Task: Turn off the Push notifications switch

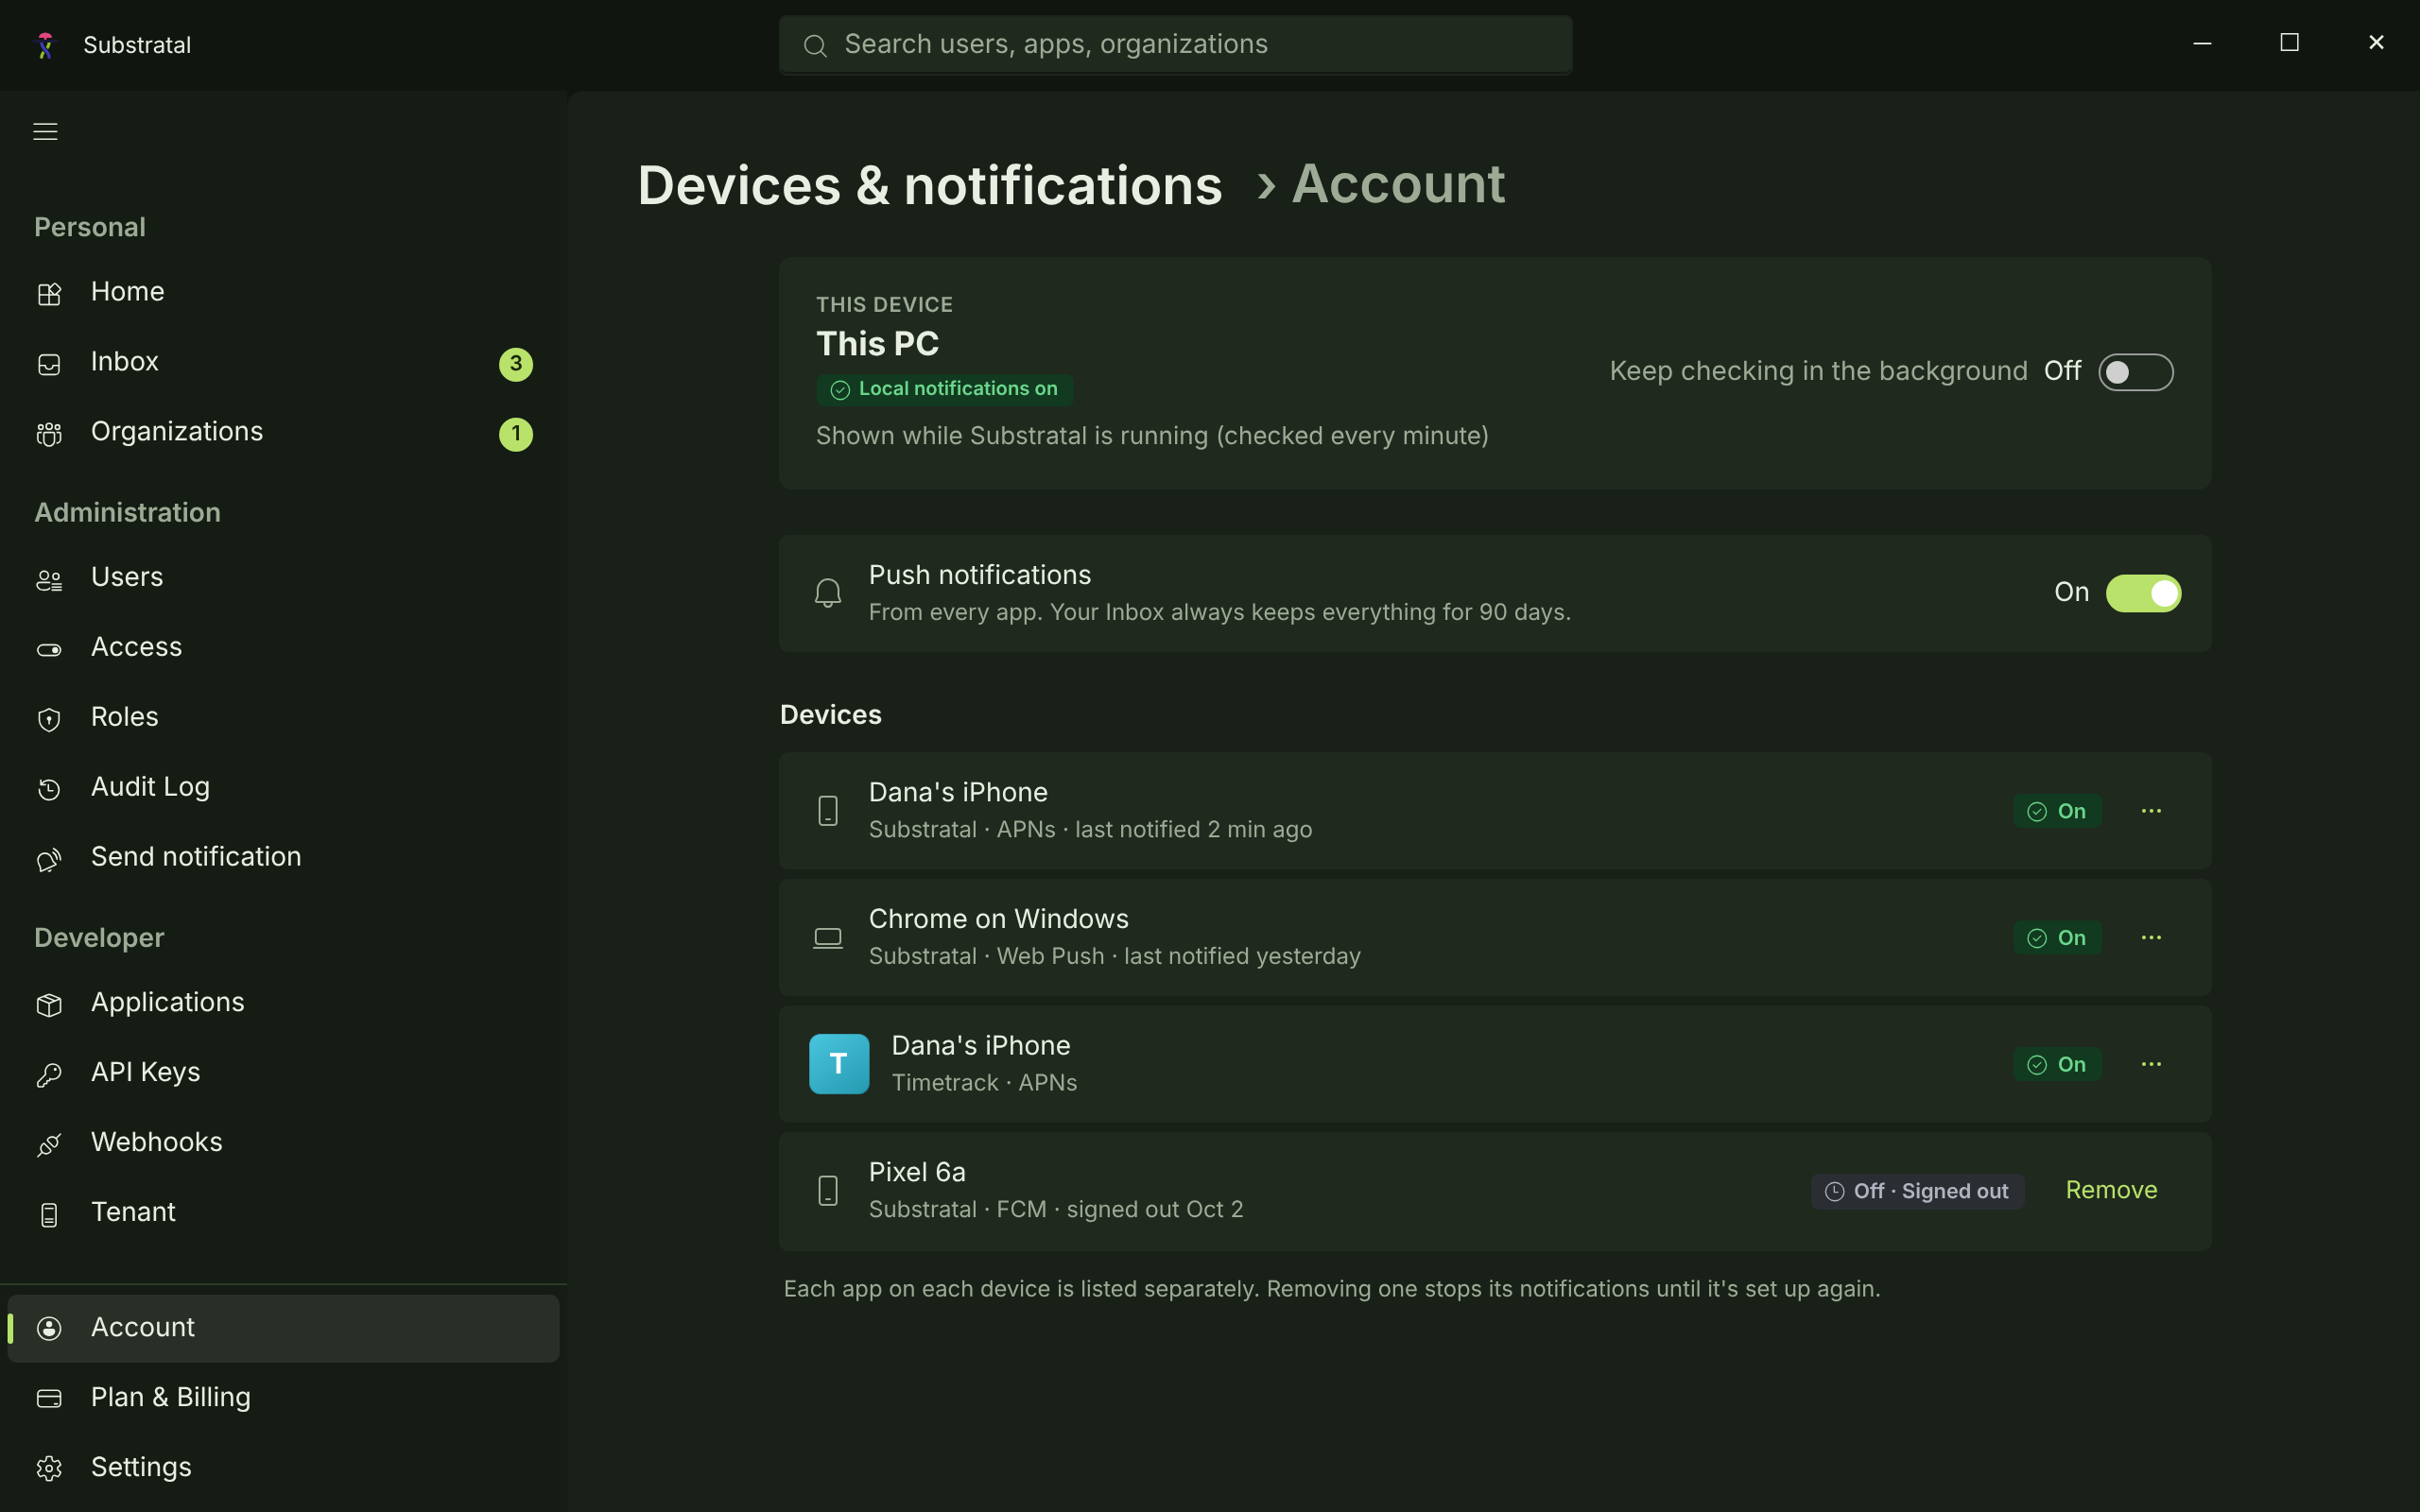Action: tap(2143, 593)
